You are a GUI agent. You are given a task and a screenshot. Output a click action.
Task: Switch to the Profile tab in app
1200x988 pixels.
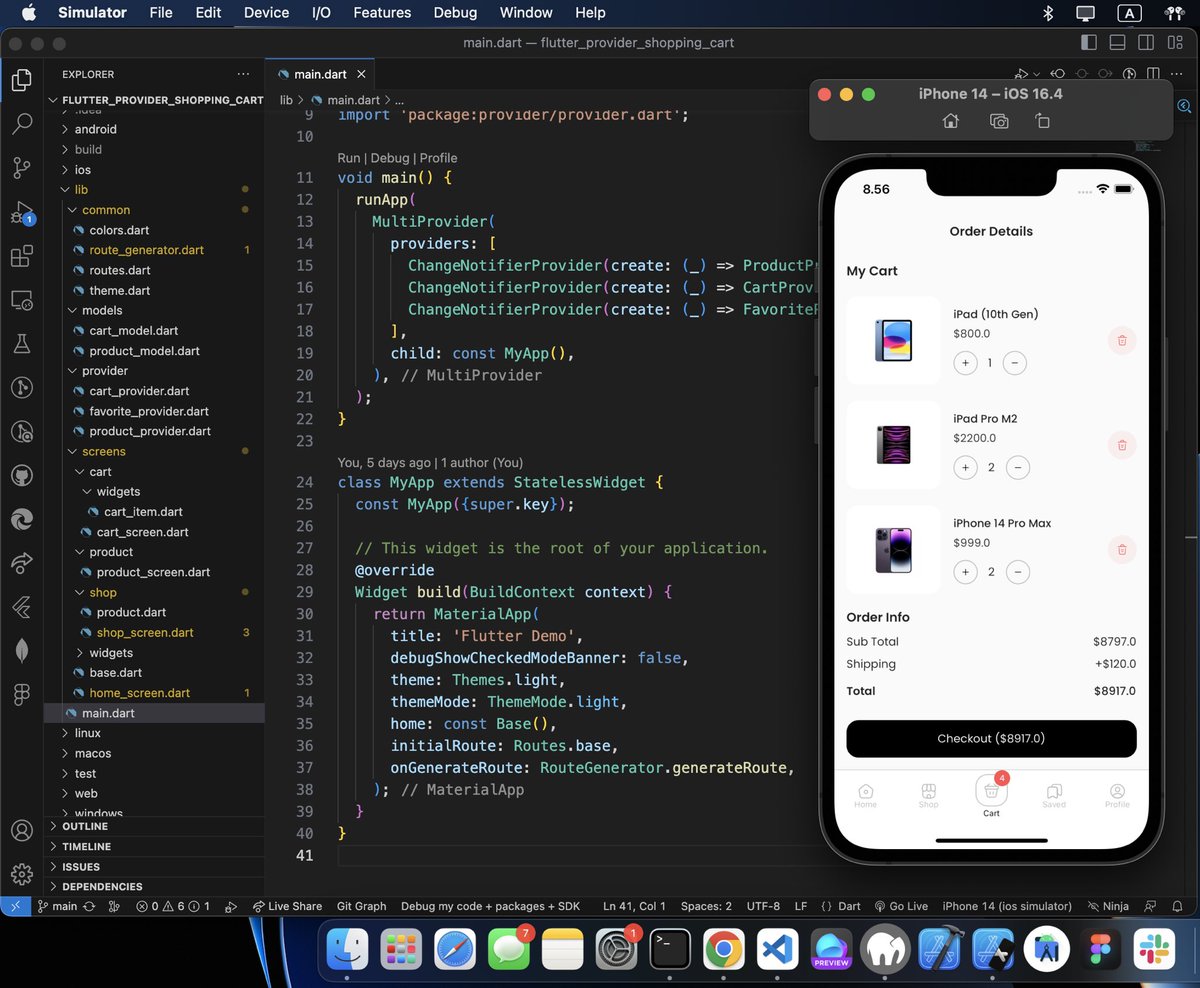pyautogui.click(x=1117, y=796)
